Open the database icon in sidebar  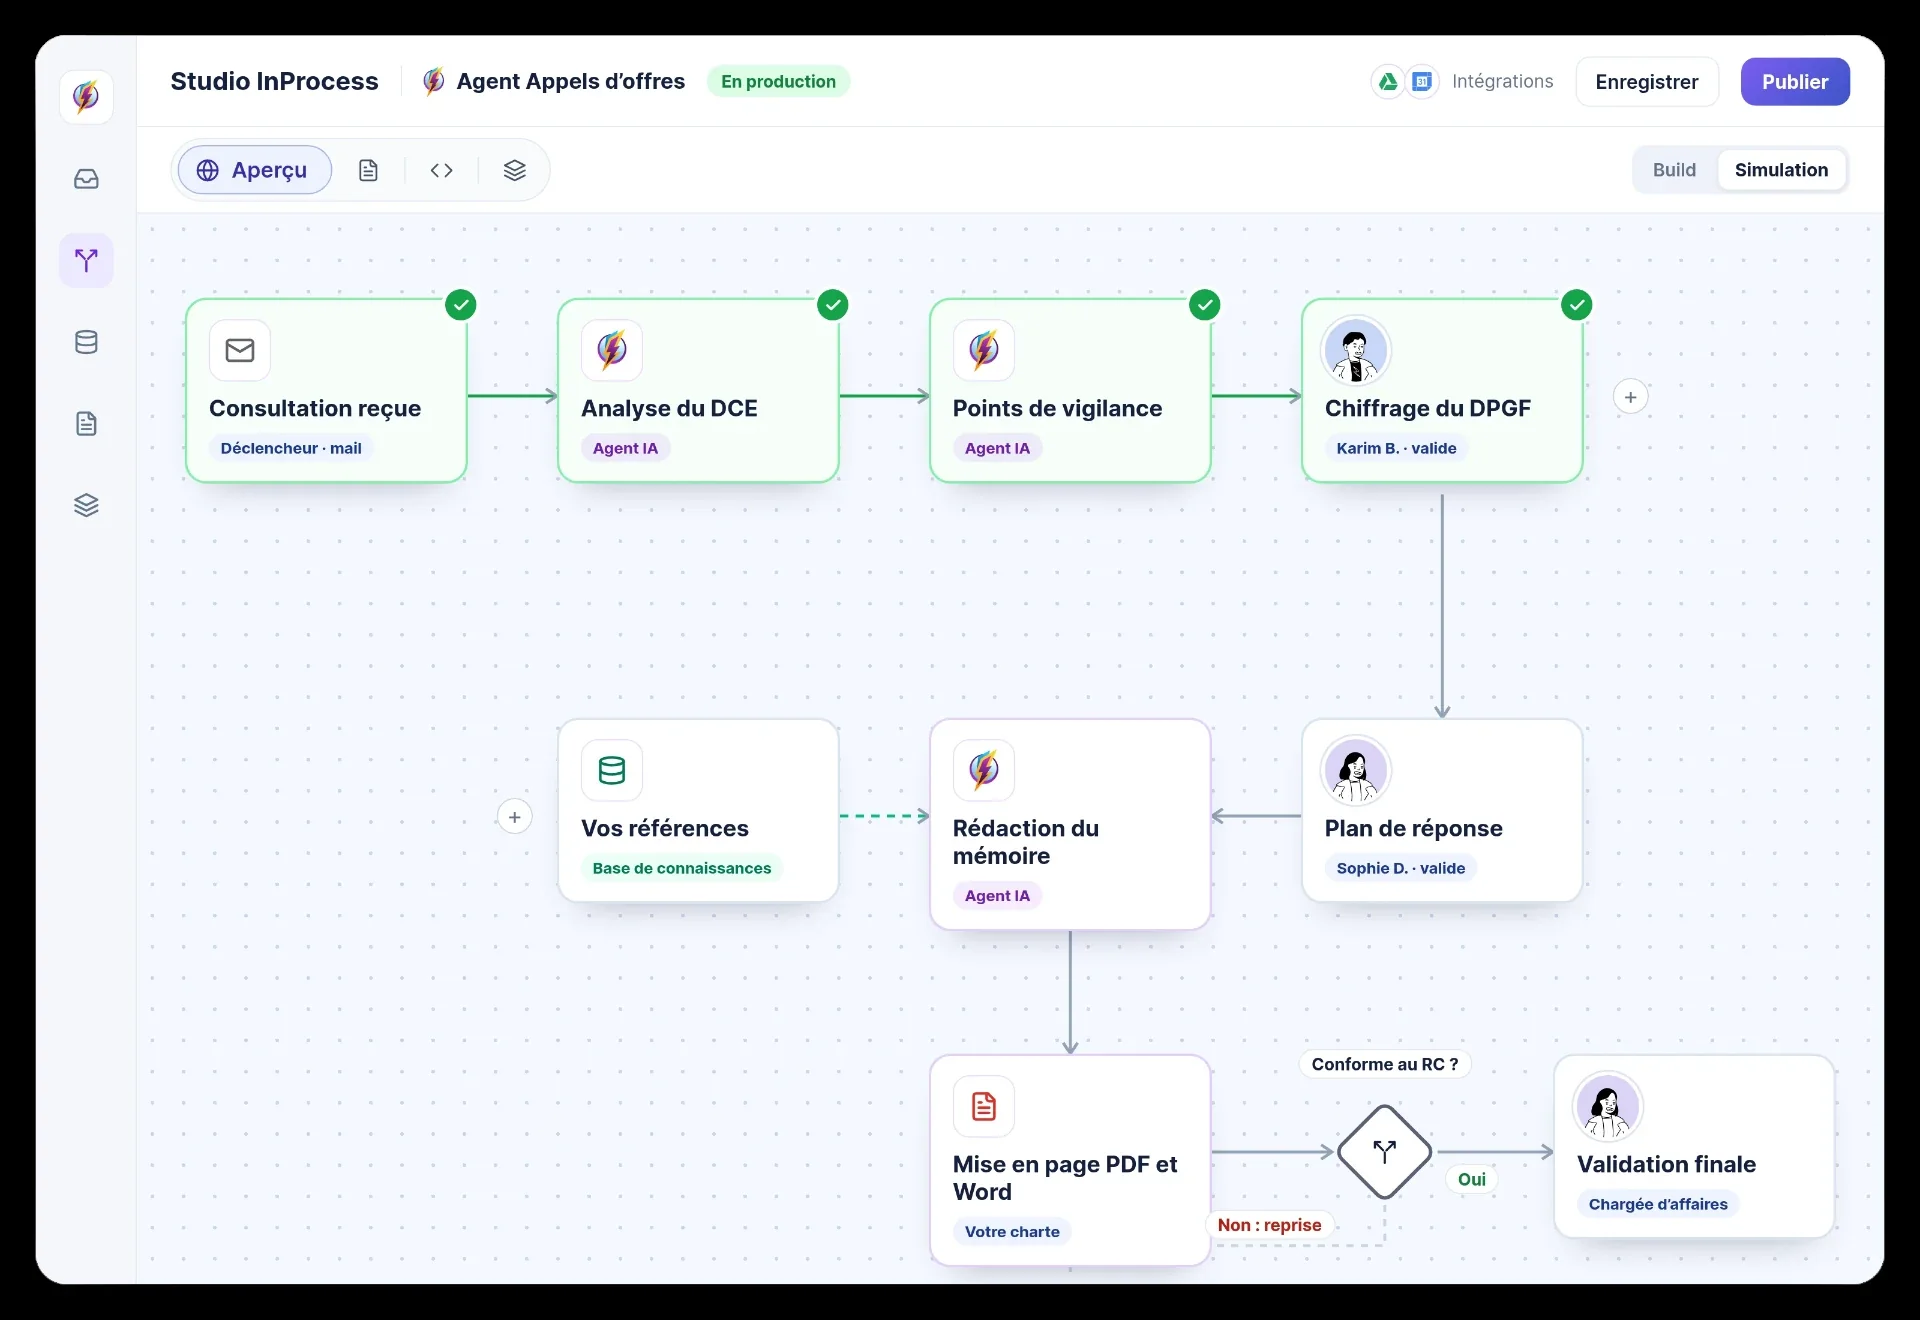tap(86, 342)
